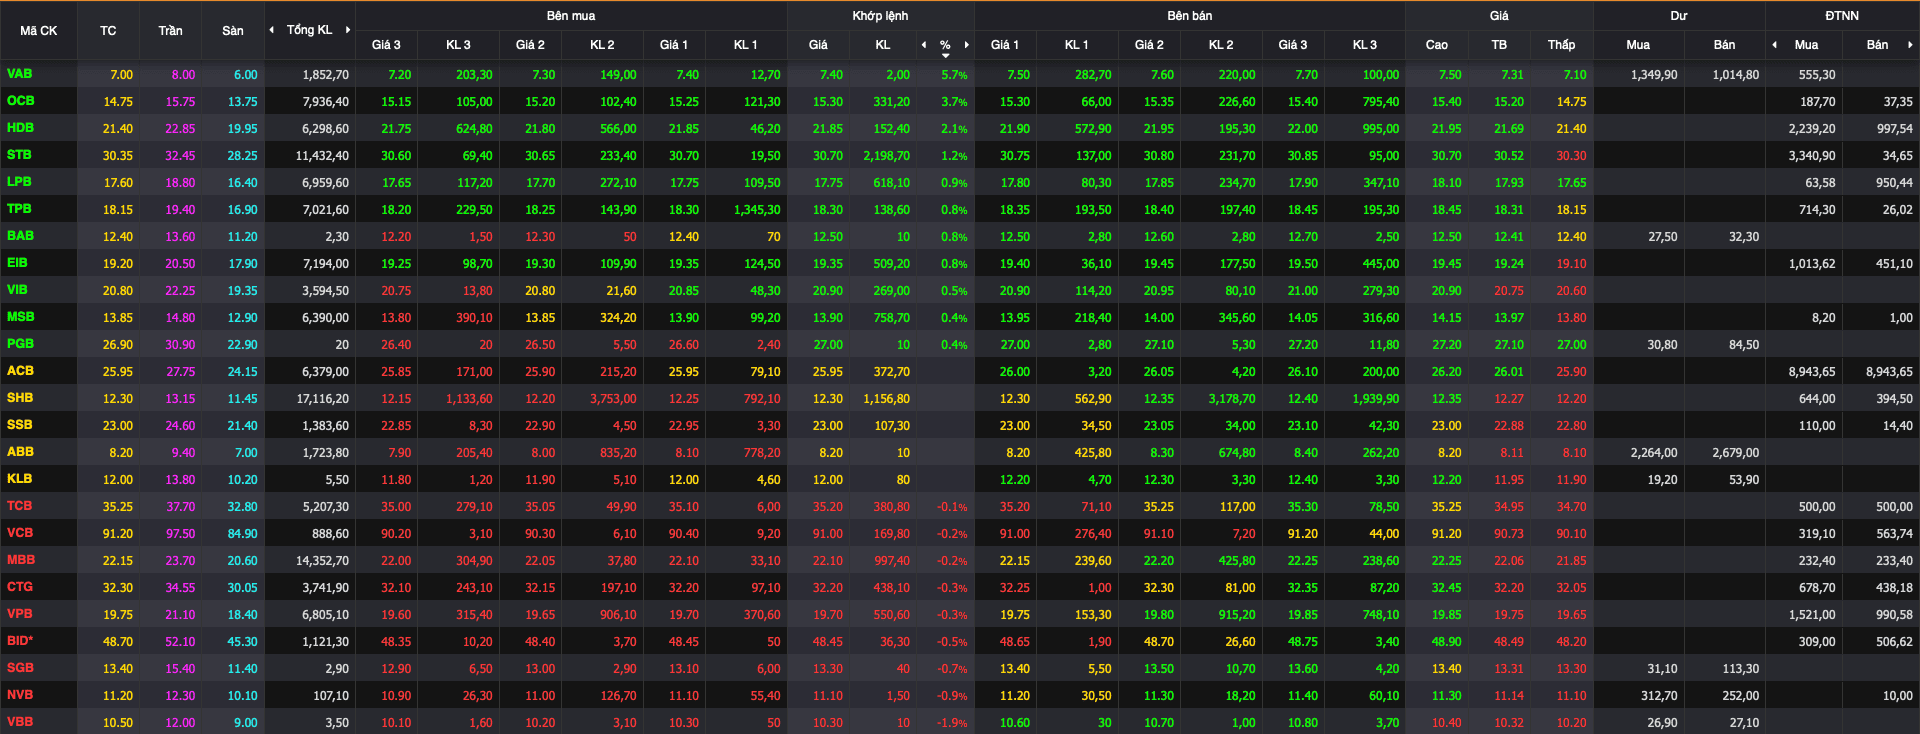The width and height of the screenshot is (1920, 734).
Task: Click the left arrow beside the % header
Action: click(924, 45)
